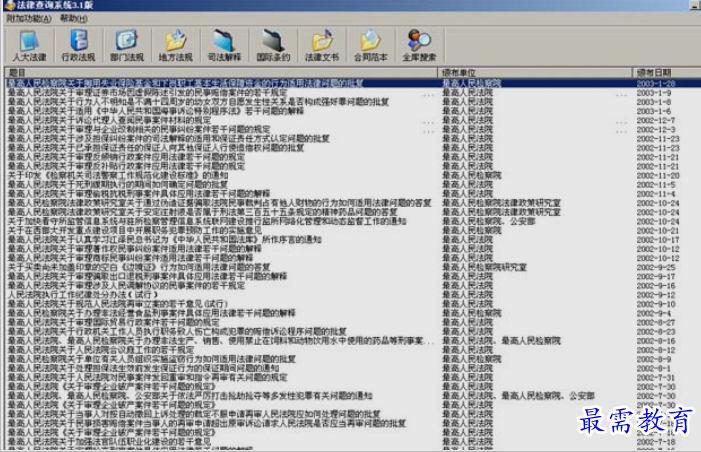Select row about 通过伪造证据骗取法院民事裁判 答复
701x452 pixels.
tap(352, 203)
